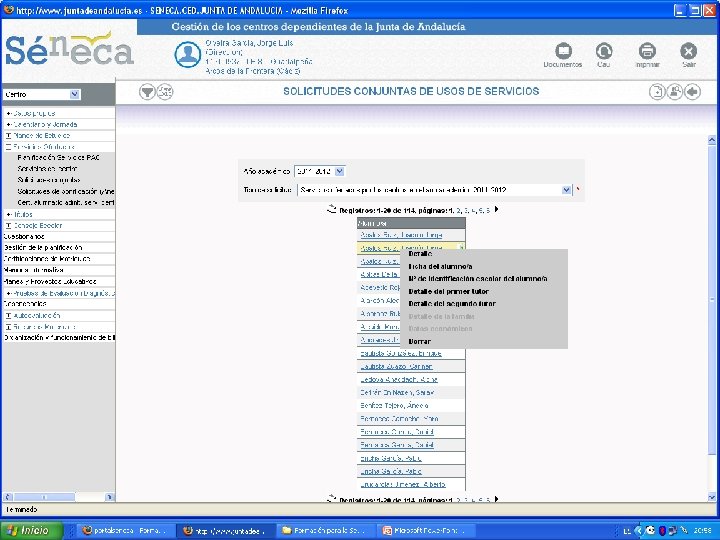
Task: Click the taskbar clock in system tray
Action: pyautogui.click(x=703, y=531)
